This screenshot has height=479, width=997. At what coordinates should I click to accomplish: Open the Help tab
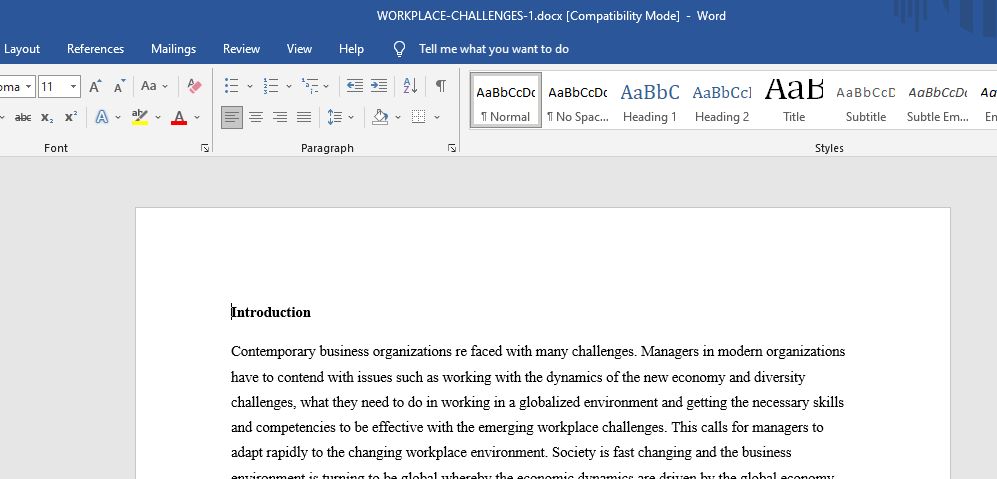[351, 49]
